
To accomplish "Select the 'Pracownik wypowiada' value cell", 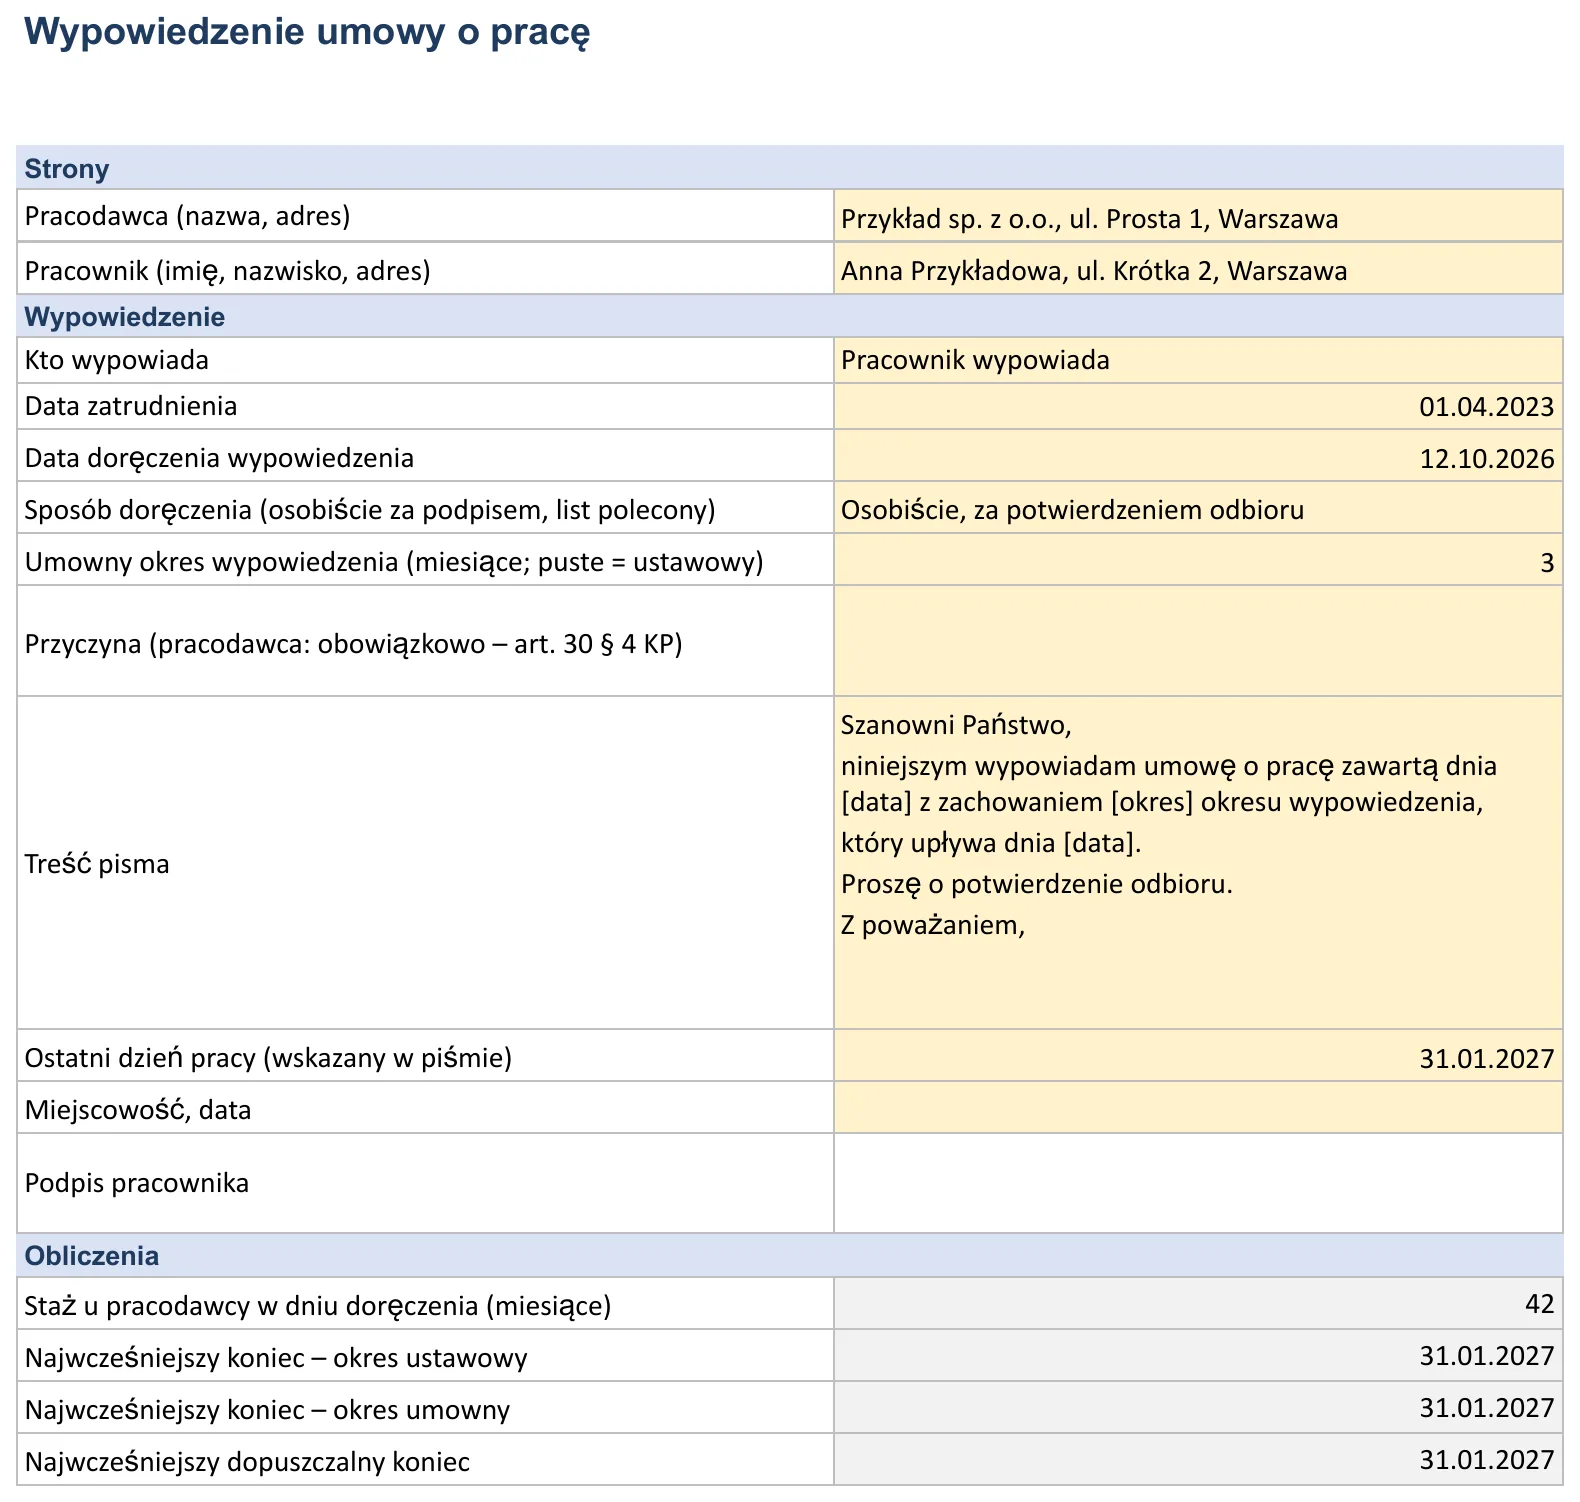I will coord(1198,360).
